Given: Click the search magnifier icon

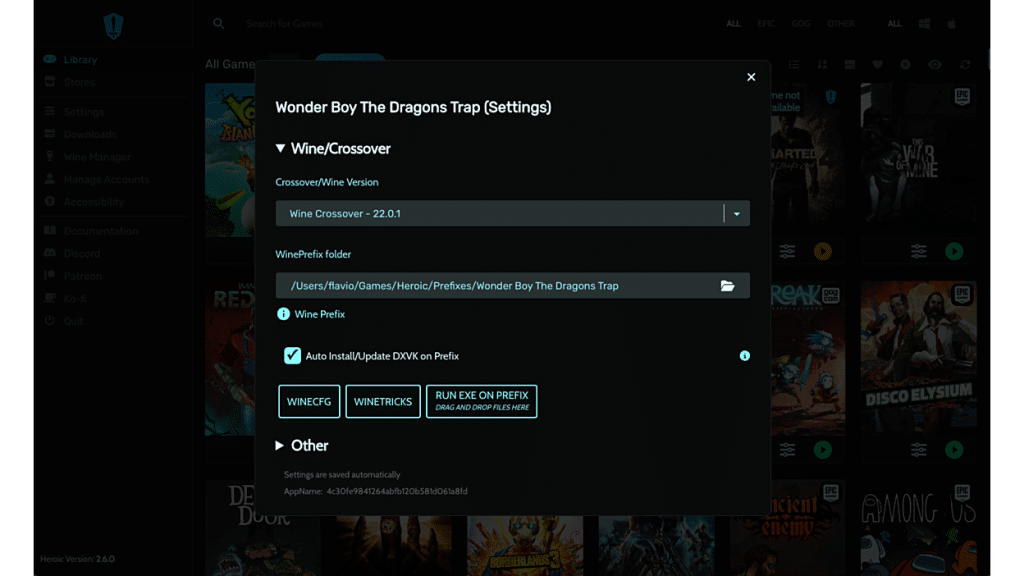Looking at the screenshot, I should tap(219, 24).
